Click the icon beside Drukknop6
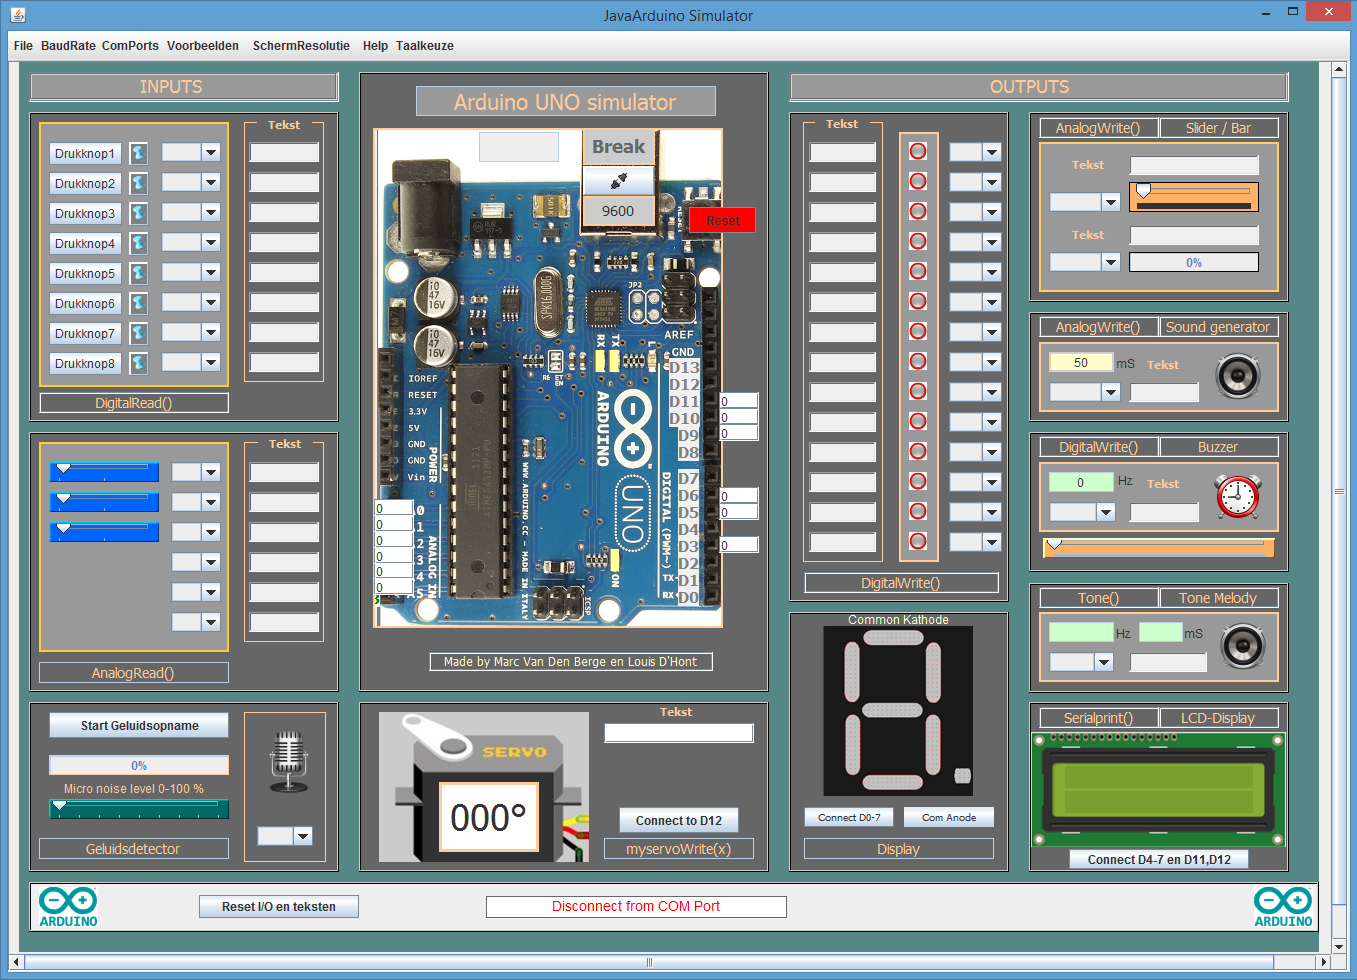Viewport: 1357px width, 980px height. click(139, 303)
